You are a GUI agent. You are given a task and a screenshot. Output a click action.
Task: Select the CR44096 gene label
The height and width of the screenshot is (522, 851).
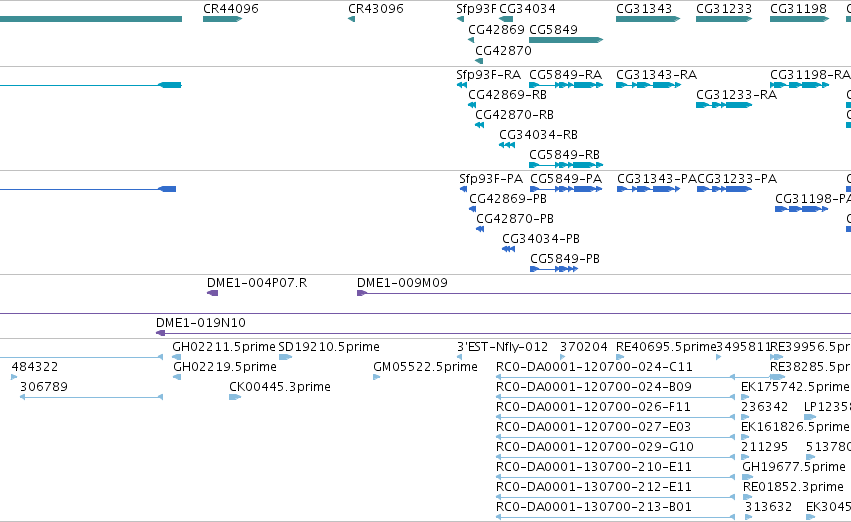231,9
